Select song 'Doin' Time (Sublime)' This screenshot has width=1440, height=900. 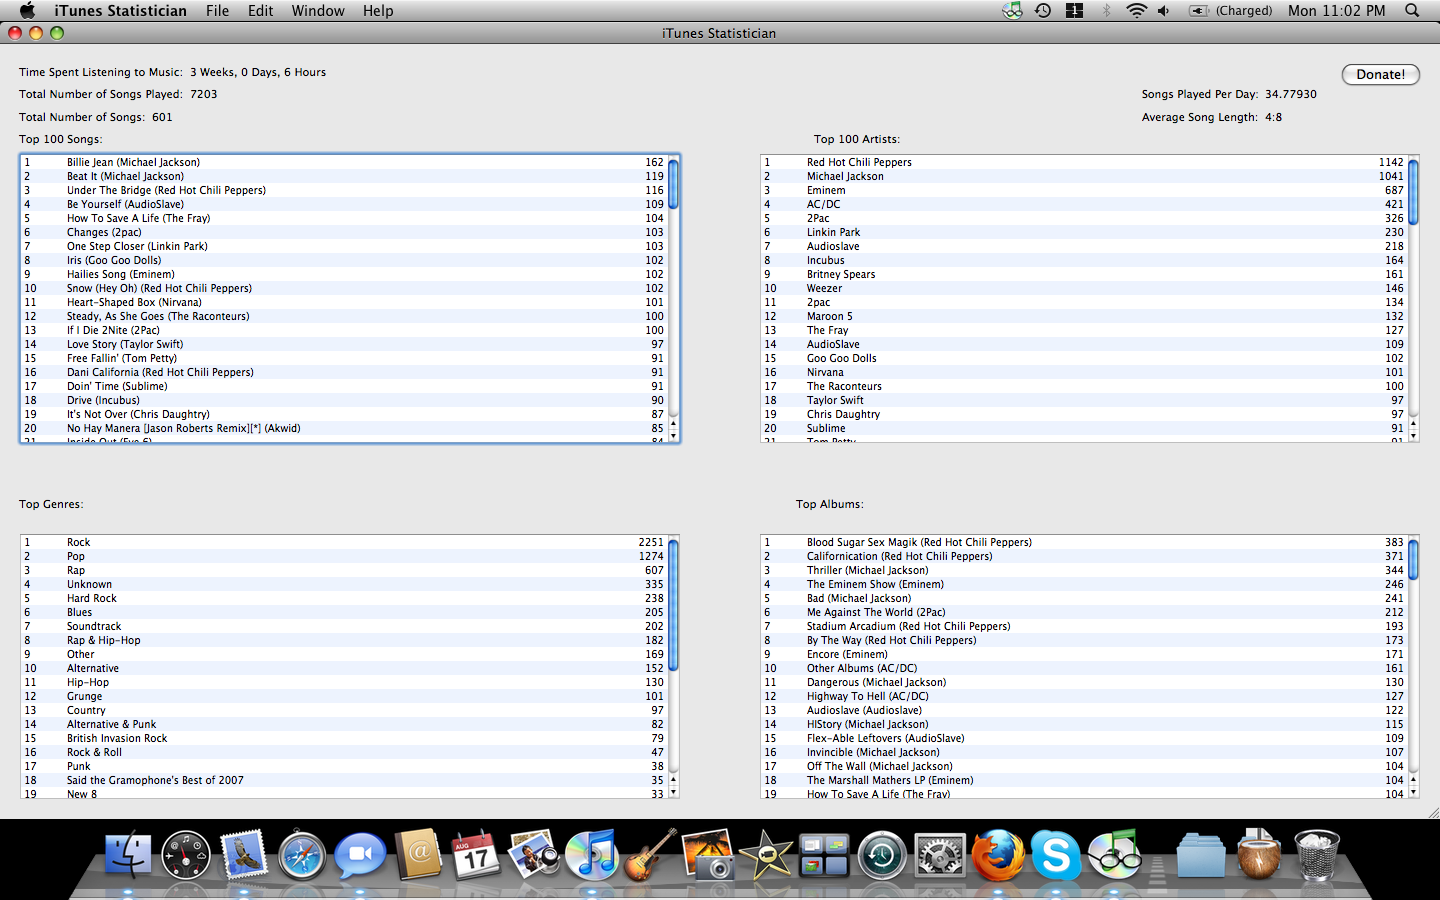(x=344, y=386)
